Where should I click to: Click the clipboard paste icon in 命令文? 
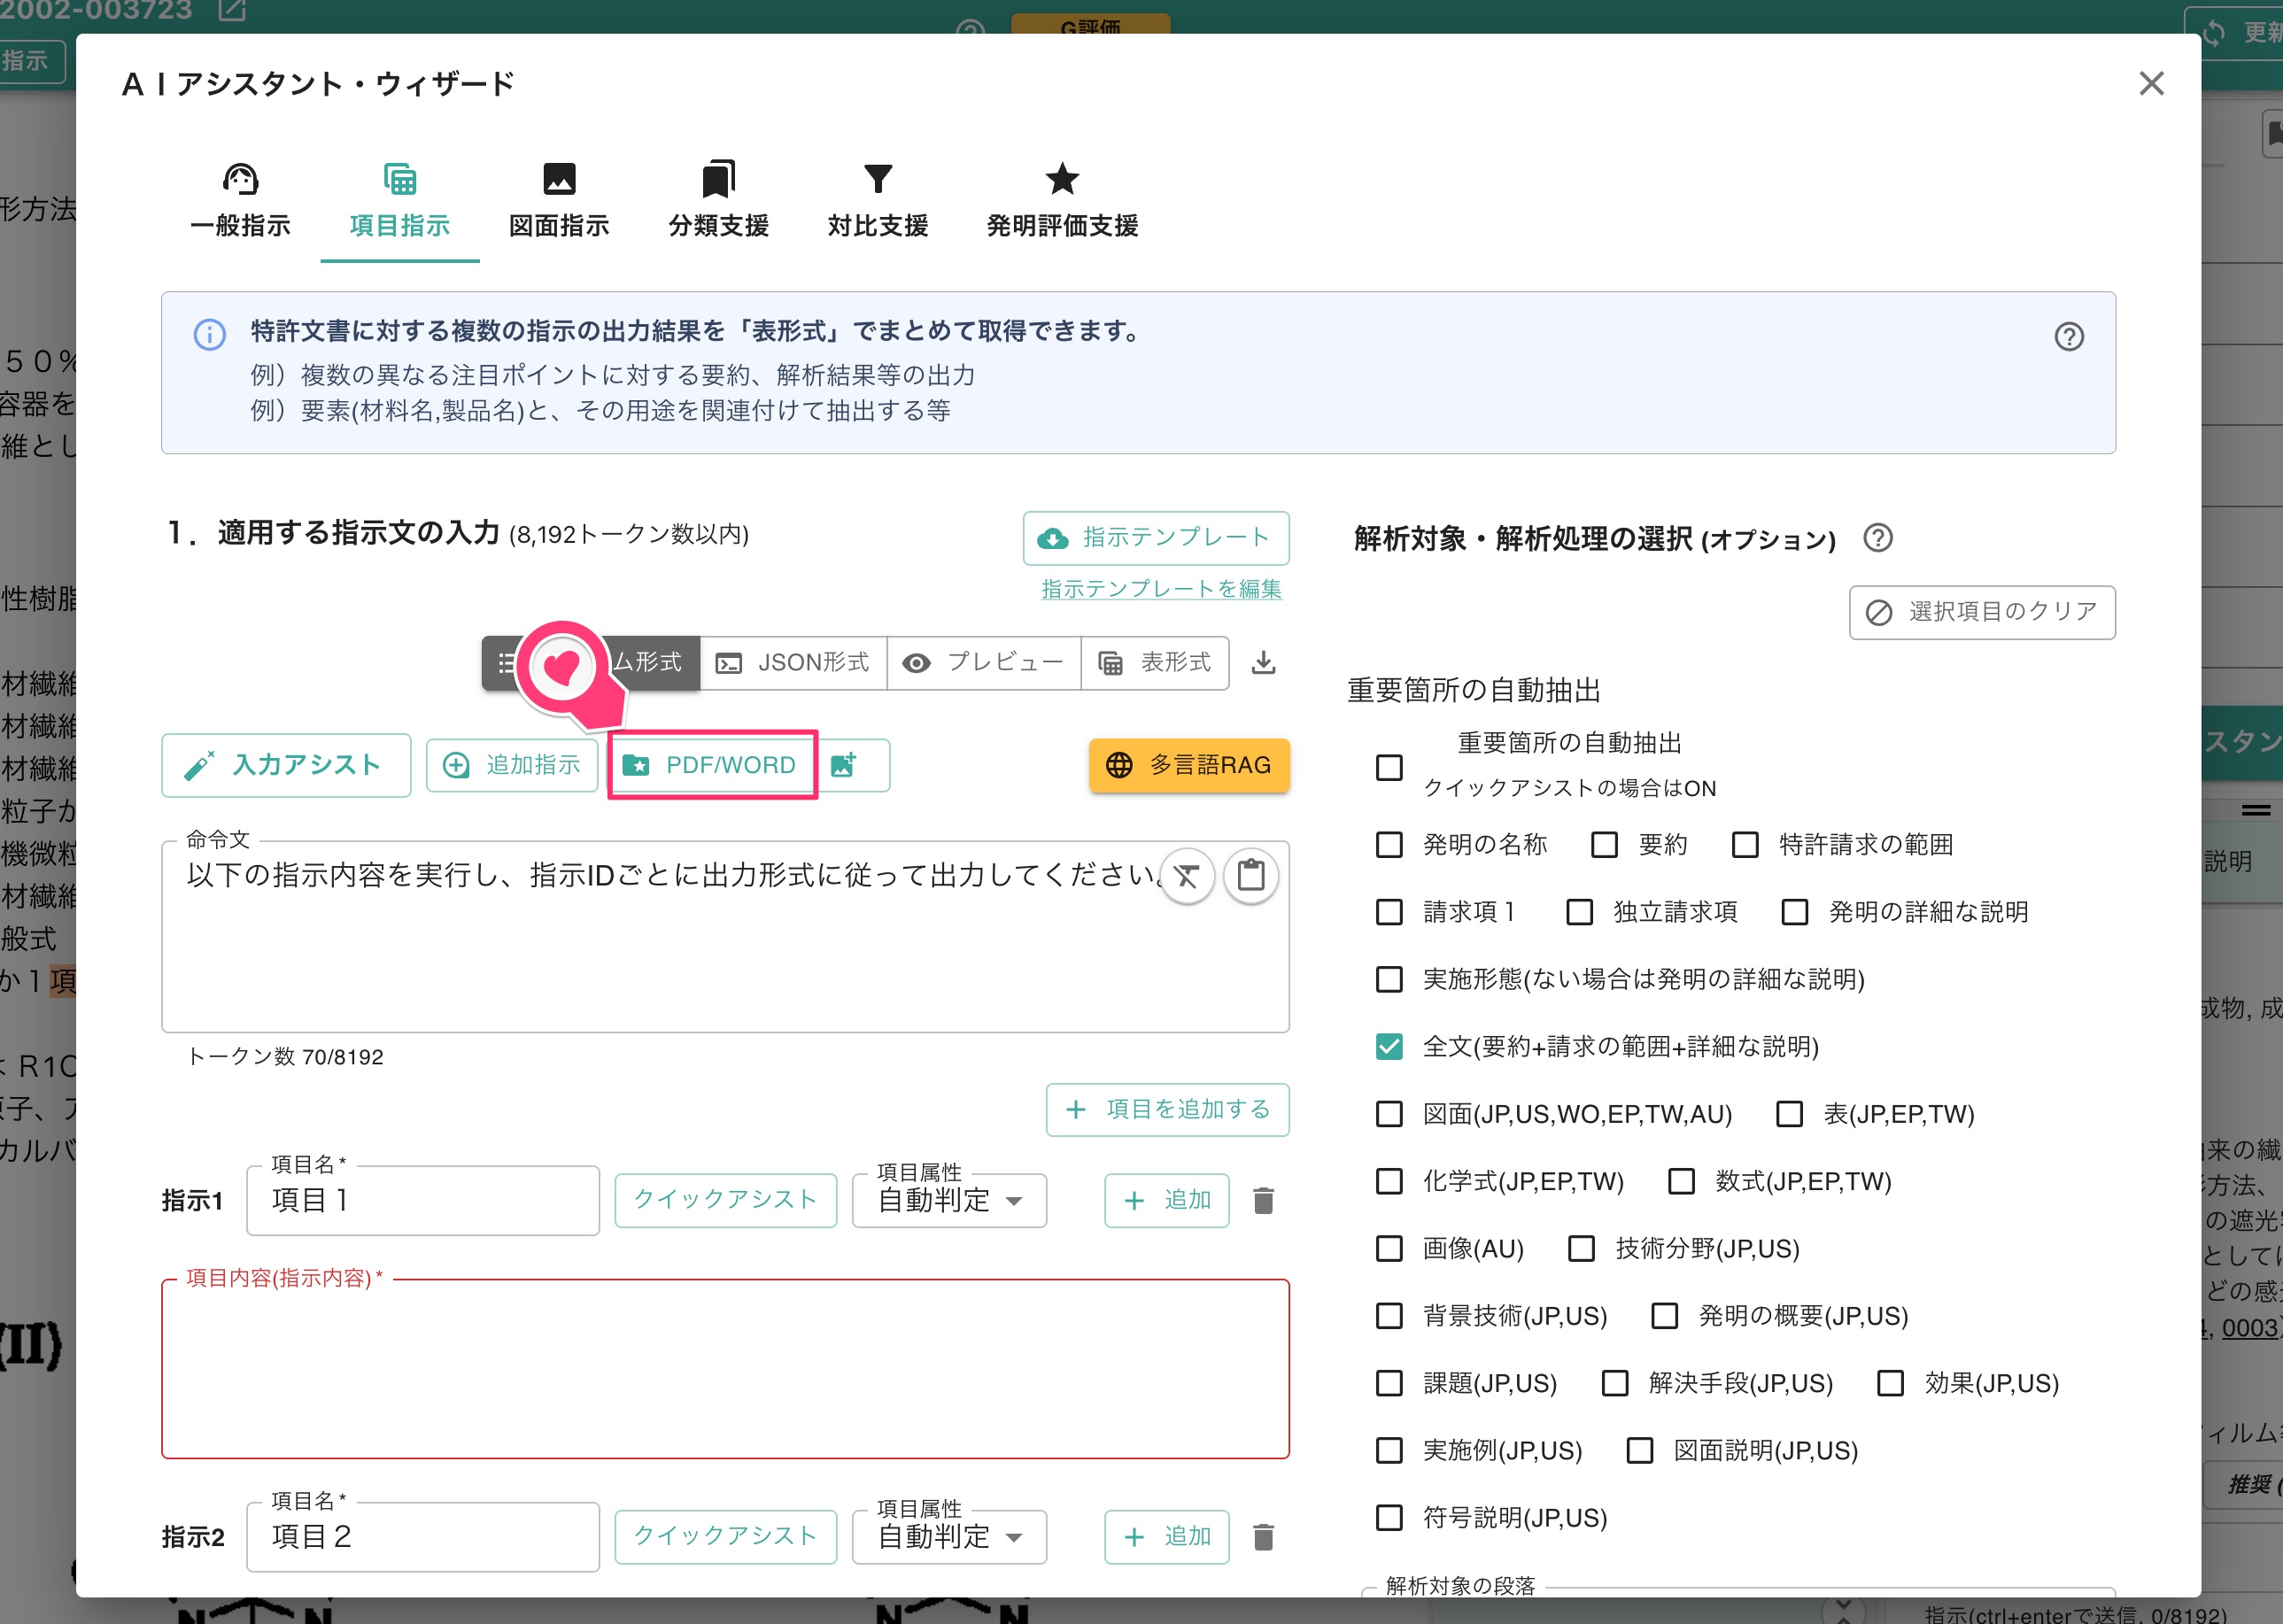[x=1251, y=875]
